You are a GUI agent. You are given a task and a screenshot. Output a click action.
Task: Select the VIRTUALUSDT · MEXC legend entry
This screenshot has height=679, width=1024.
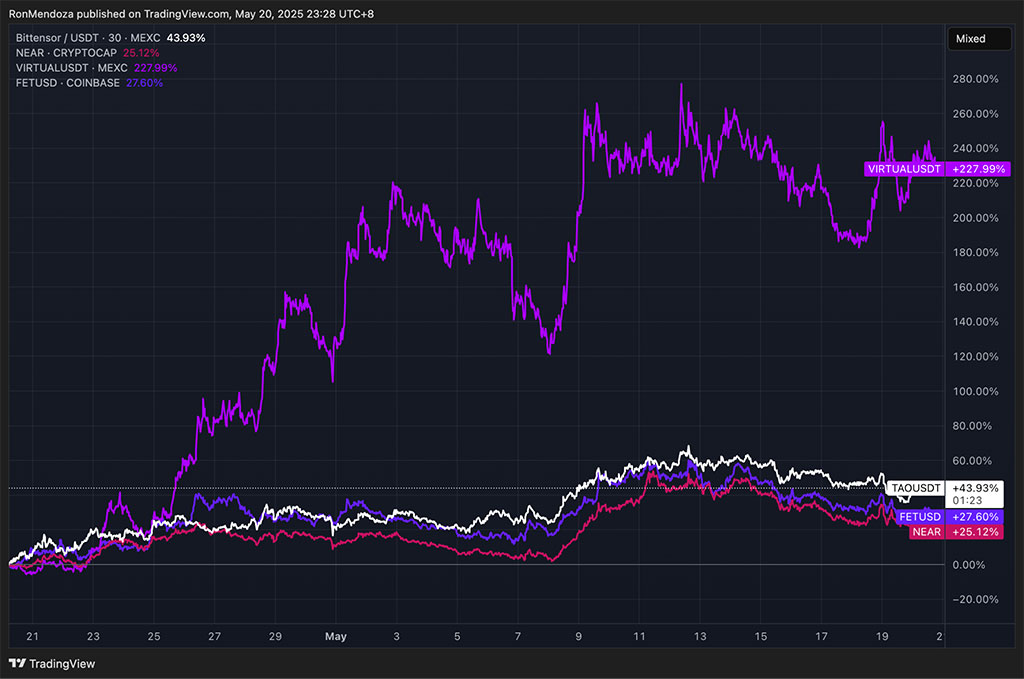(x=72, y=68)
